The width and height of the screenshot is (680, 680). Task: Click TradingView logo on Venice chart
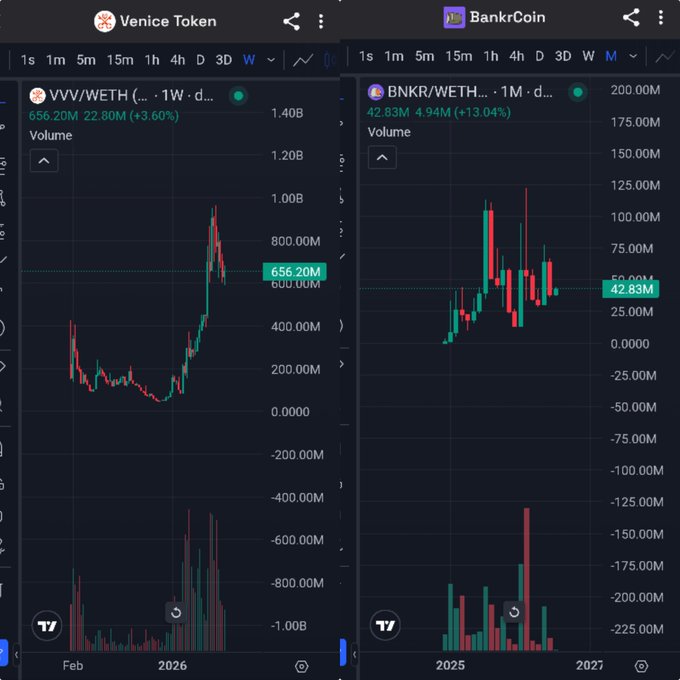[x=47, y=625]
